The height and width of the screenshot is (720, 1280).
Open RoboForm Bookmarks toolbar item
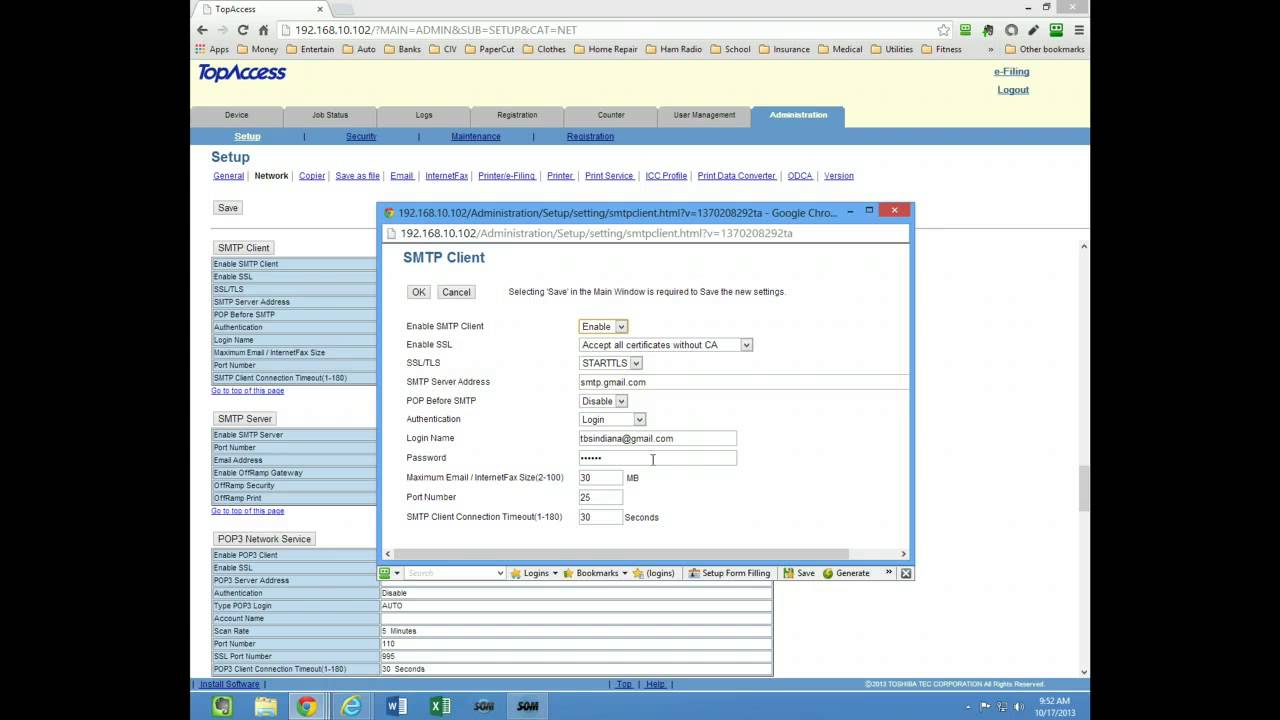click(595, 573)
